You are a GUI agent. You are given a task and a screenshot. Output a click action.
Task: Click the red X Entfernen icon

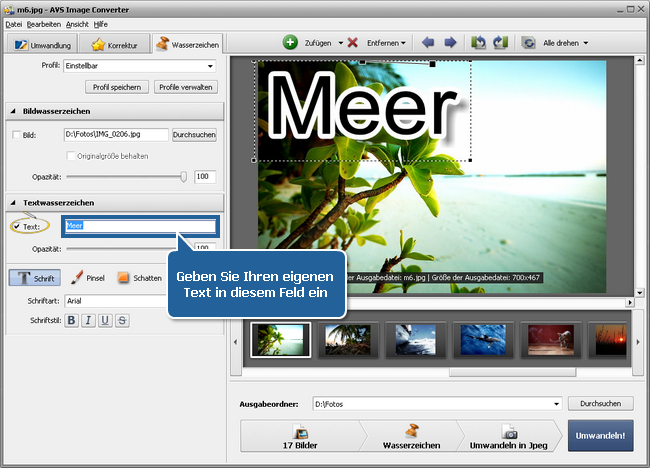(x=353, y=42)
